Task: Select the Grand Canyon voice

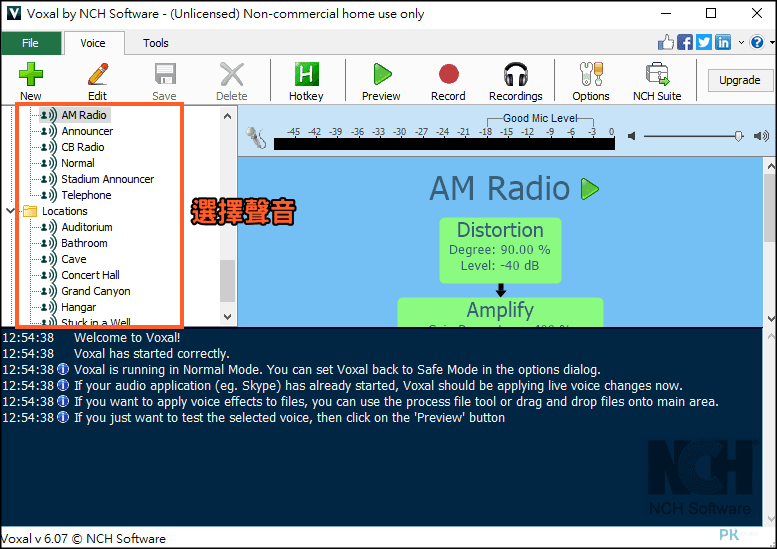Action: [96, 291]
